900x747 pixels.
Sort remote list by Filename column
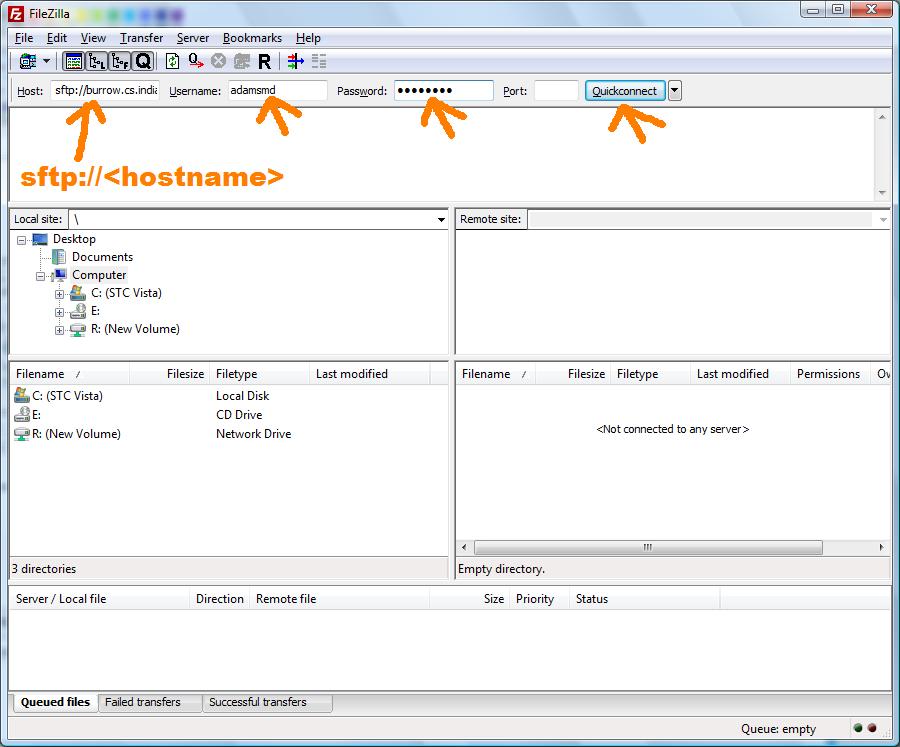(496, 374)
